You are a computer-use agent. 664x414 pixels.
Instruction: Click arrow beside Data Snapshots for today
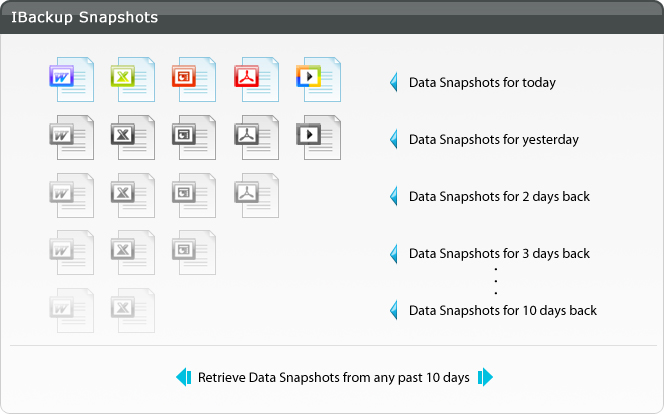click(394, 82)
